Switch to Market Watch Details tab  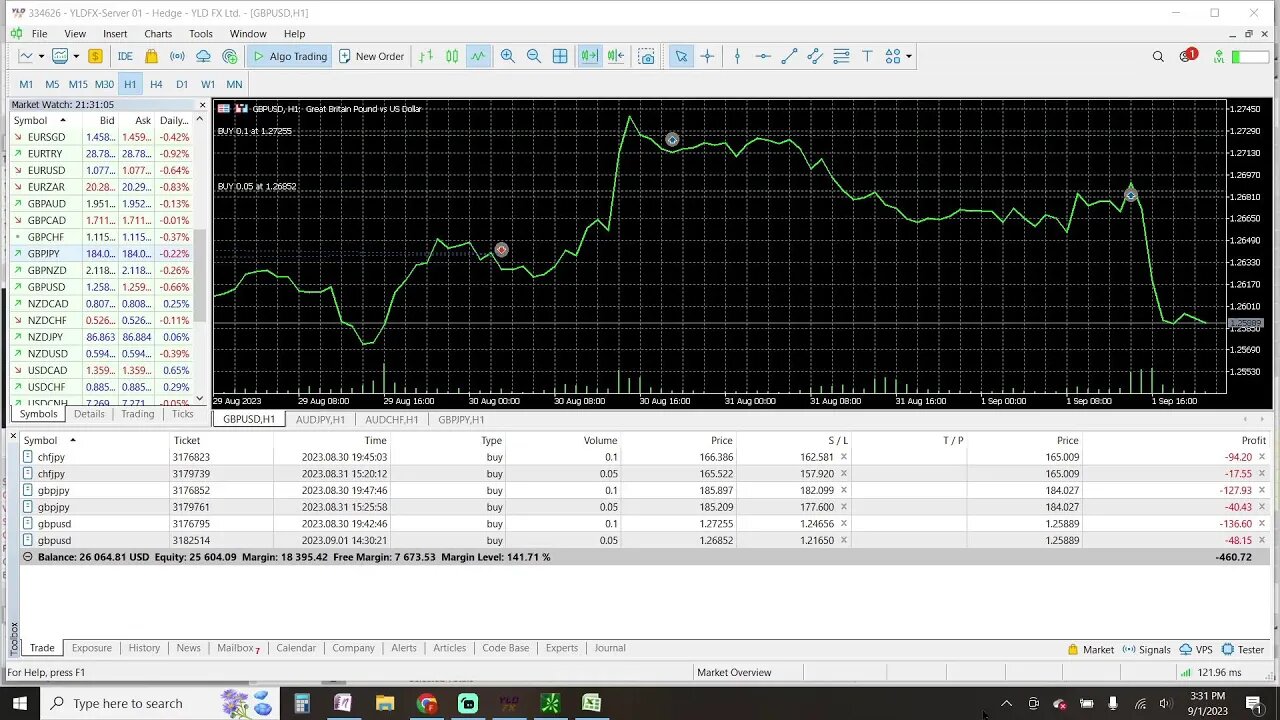89,414
